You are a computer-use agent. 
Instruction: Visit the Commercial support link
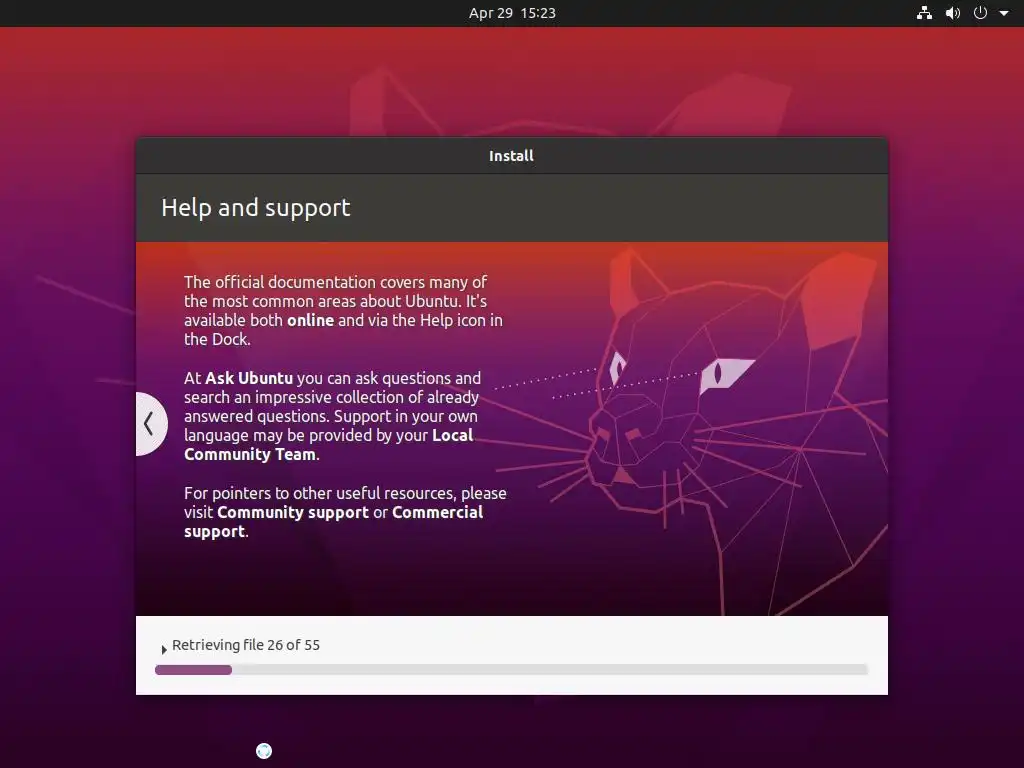[333, 522]
